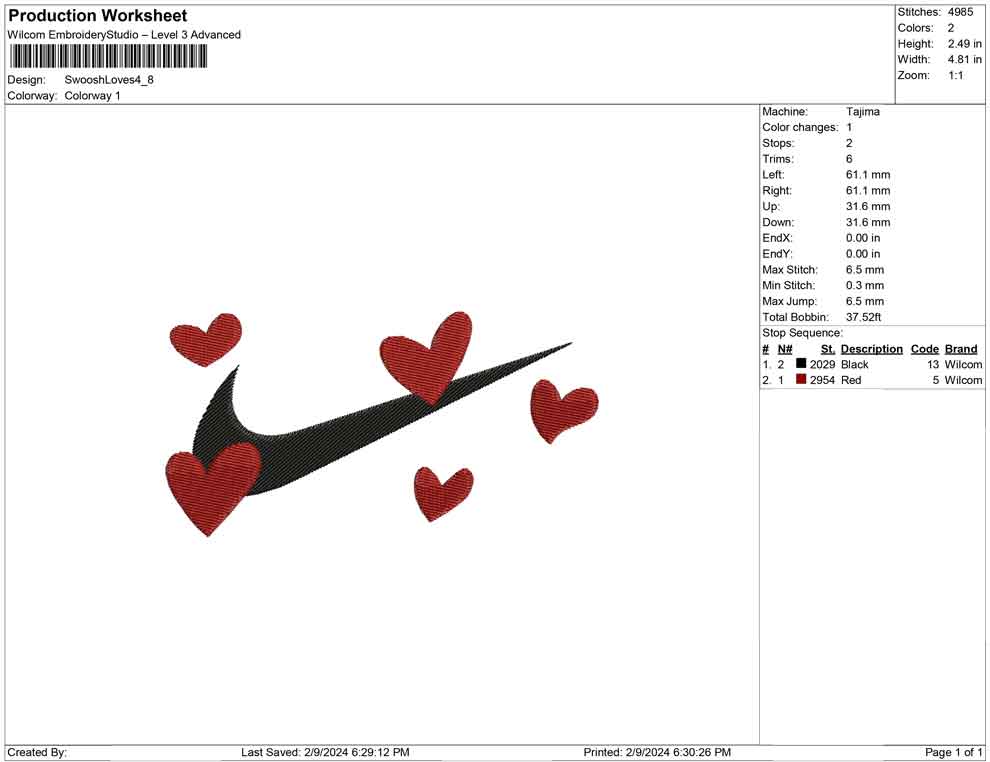Click the red thread color swatch
This screenshot has width=990, height=762.
(801, 379)
